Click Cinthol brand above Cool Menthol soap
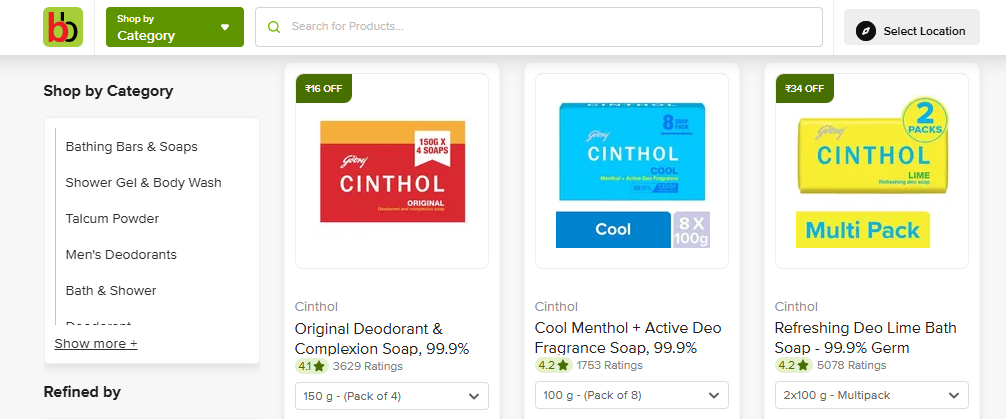 point(556,307)
